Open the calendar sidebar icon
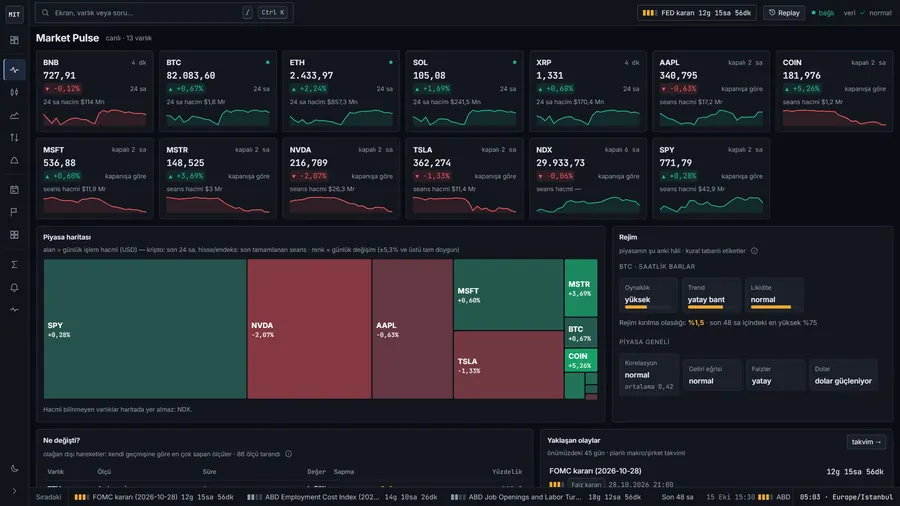This screenshot has height=506, width=900. [x=14, y=189]
